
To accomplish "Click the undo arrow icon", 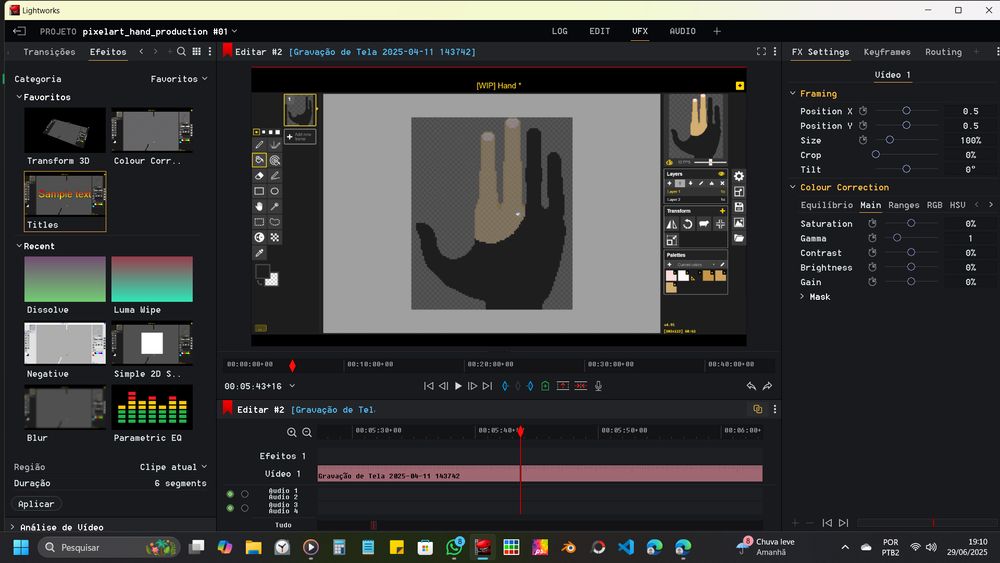I will pos(751,386).
